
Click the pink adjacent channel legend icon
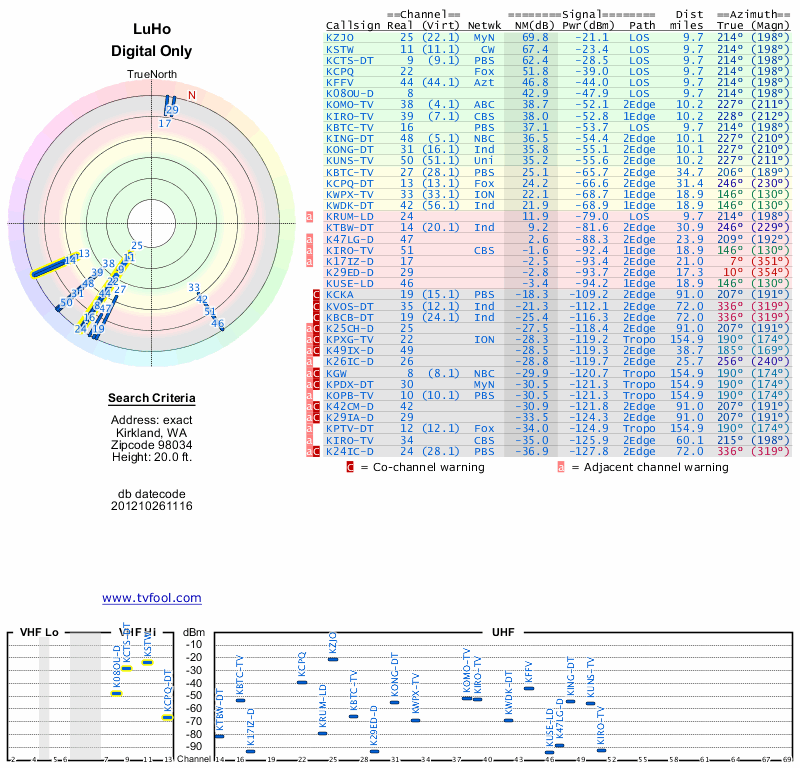click(561, 467)
